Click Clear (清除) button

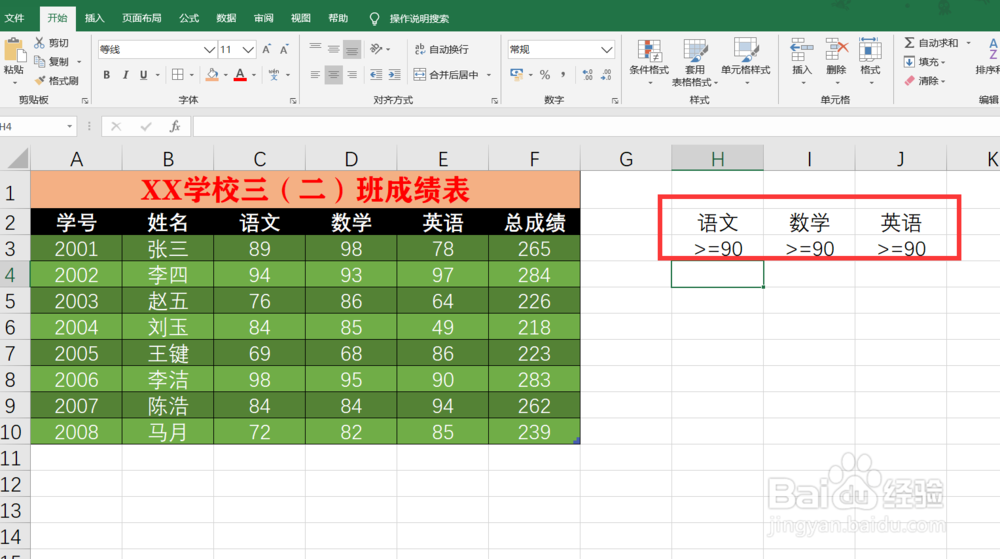(x=924, y=81)
